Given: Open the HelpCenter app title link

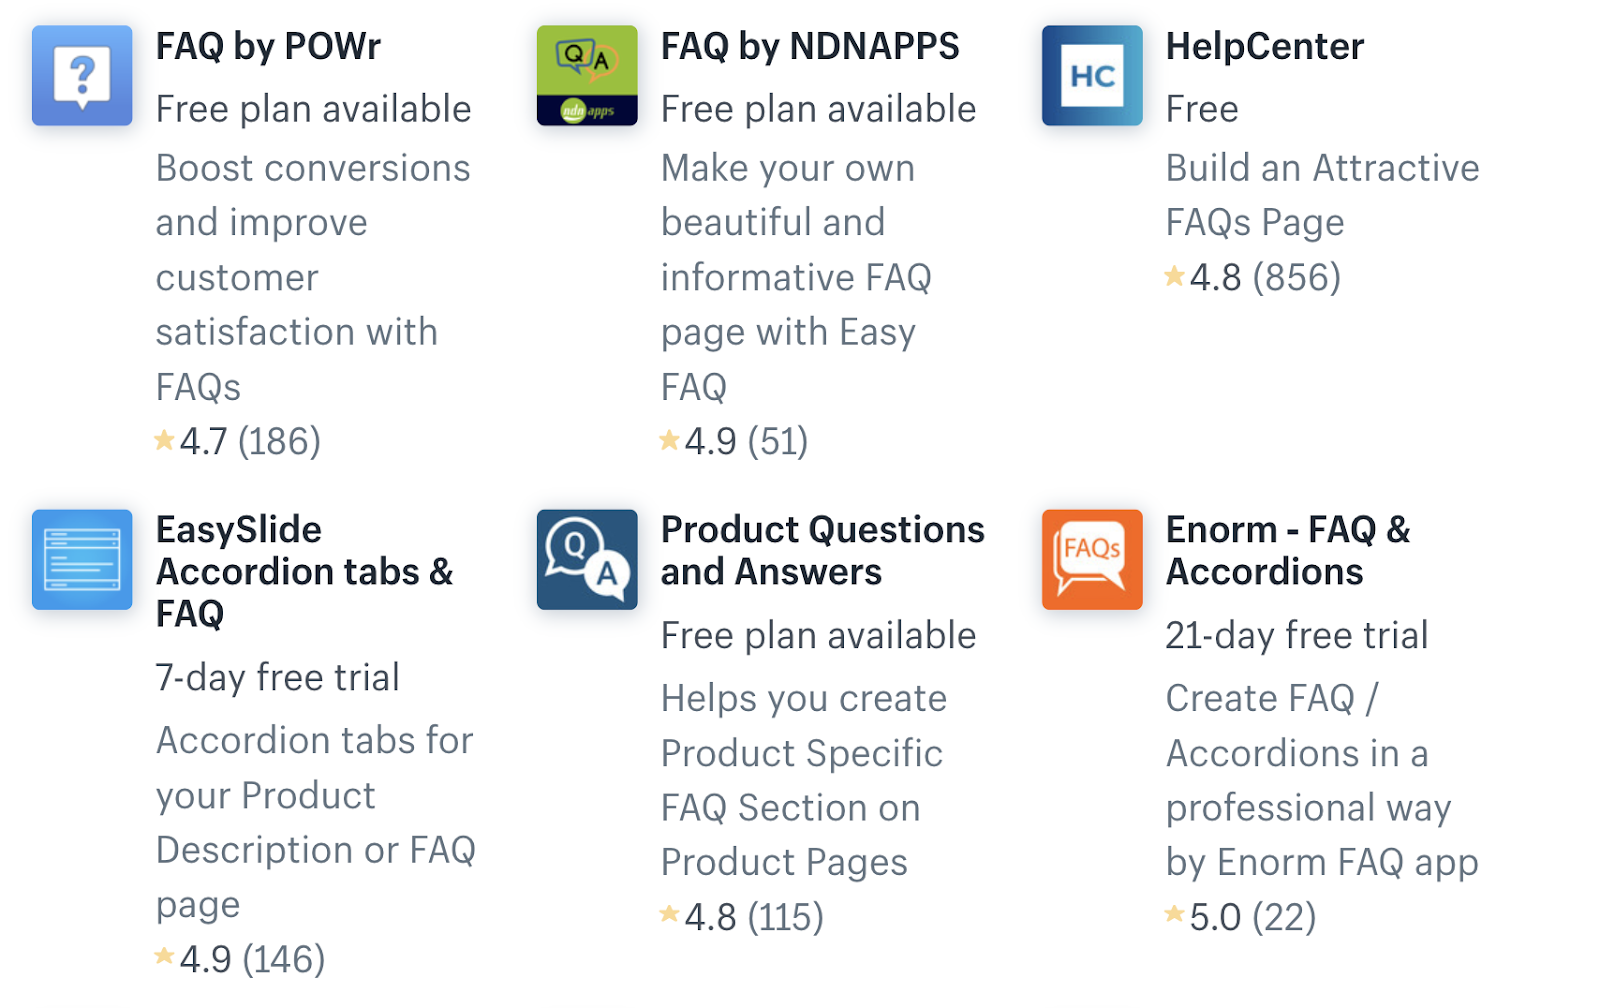Looking at the screenshot, I should click(x=1264, y=46).
